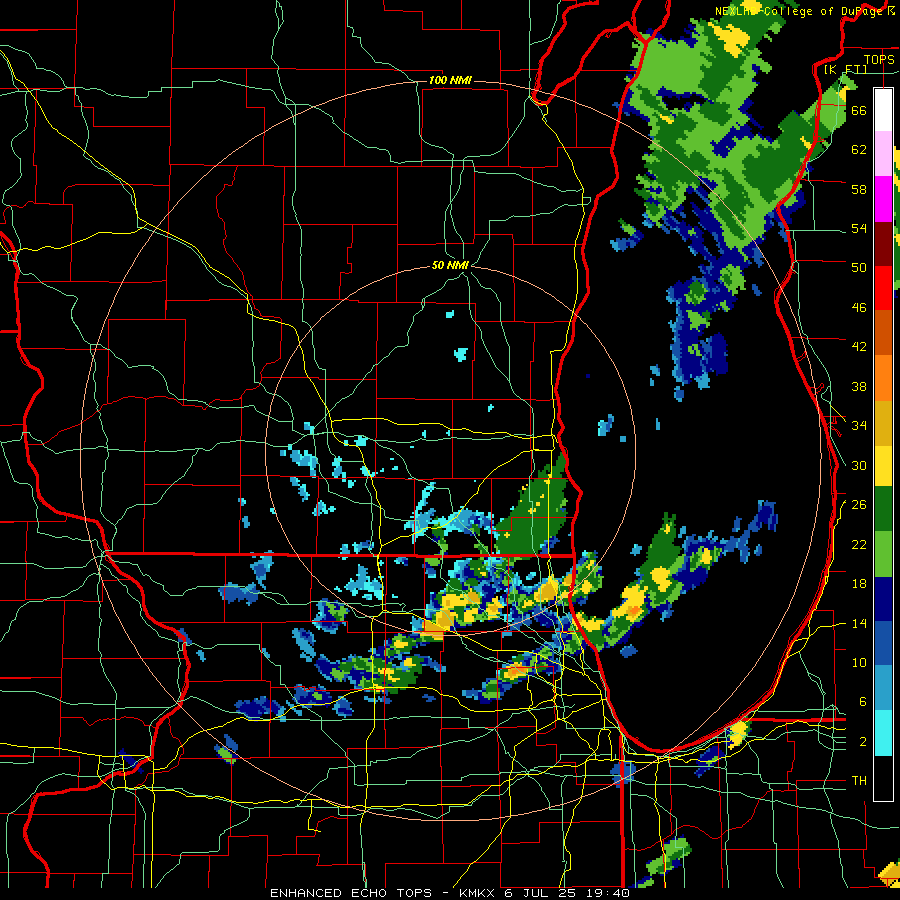The width and height of the screenshot is (900, 900).
Task: Click the TH legend label
Action: (x=859, y=780)
